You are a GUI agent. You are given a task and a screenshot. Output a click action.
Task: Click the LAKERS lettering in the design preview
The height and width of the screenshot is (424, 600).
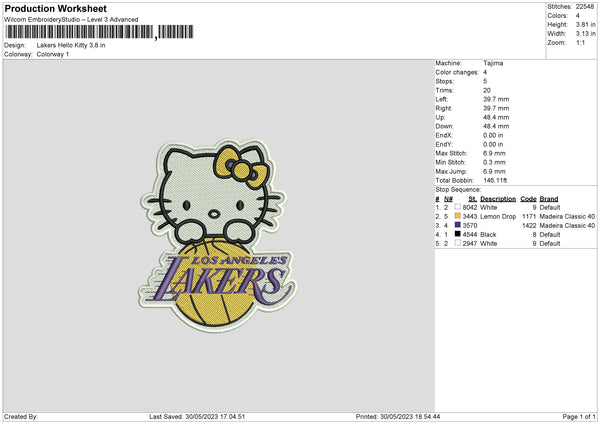pyautogui.click(x=220, y=283)
